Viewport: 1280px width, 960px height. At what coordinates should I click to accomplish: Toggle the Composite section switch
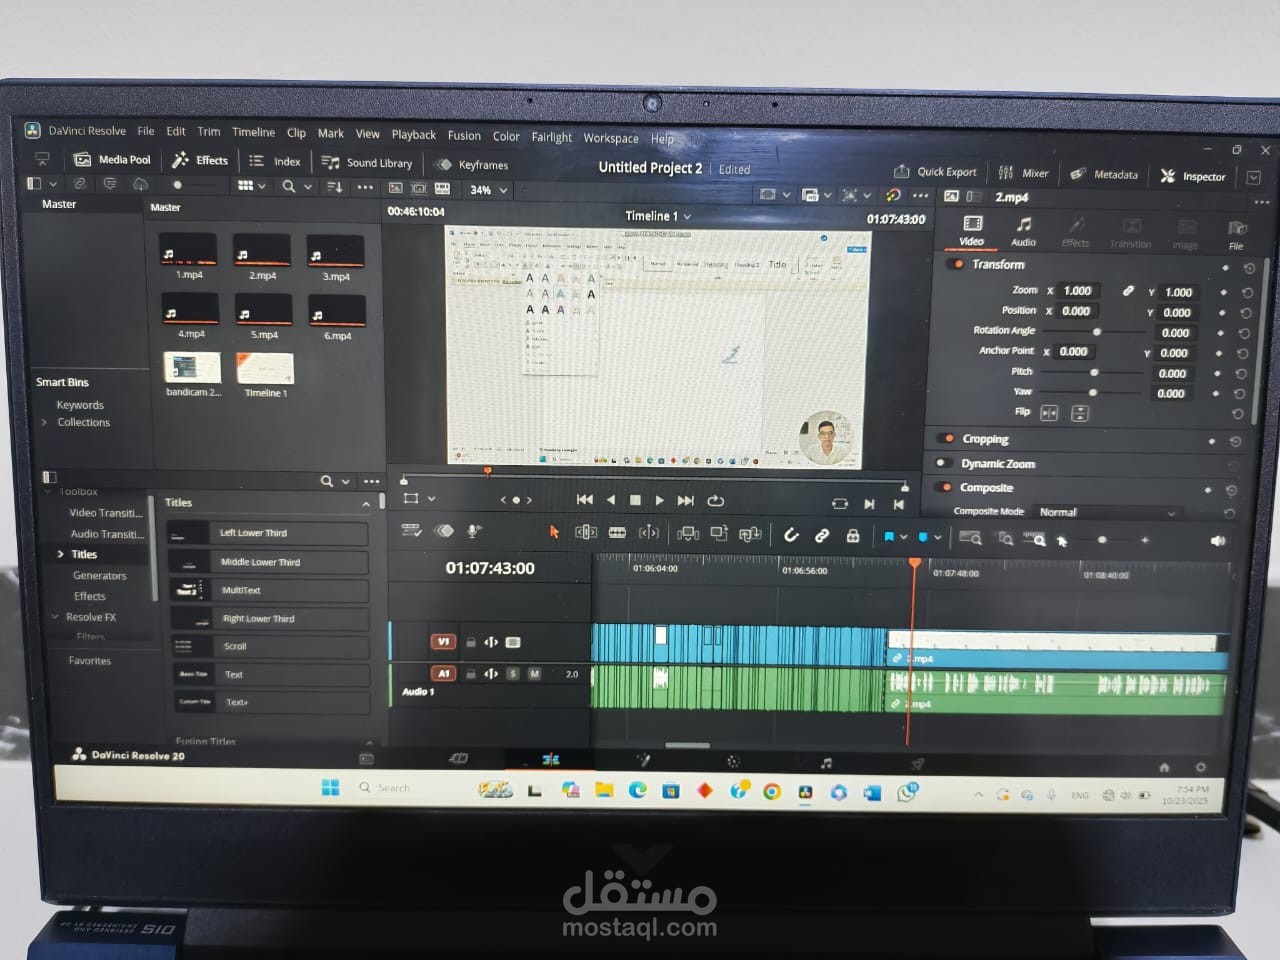pos(945,488)
